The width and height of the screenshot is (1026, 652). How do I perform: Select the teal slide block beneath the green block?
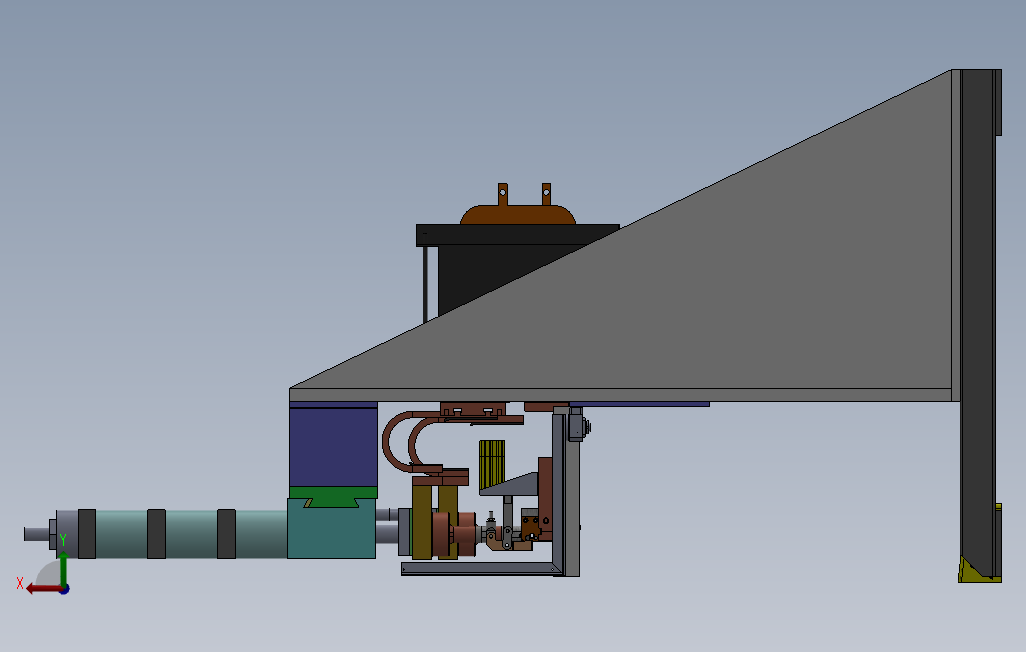[332, 532]
